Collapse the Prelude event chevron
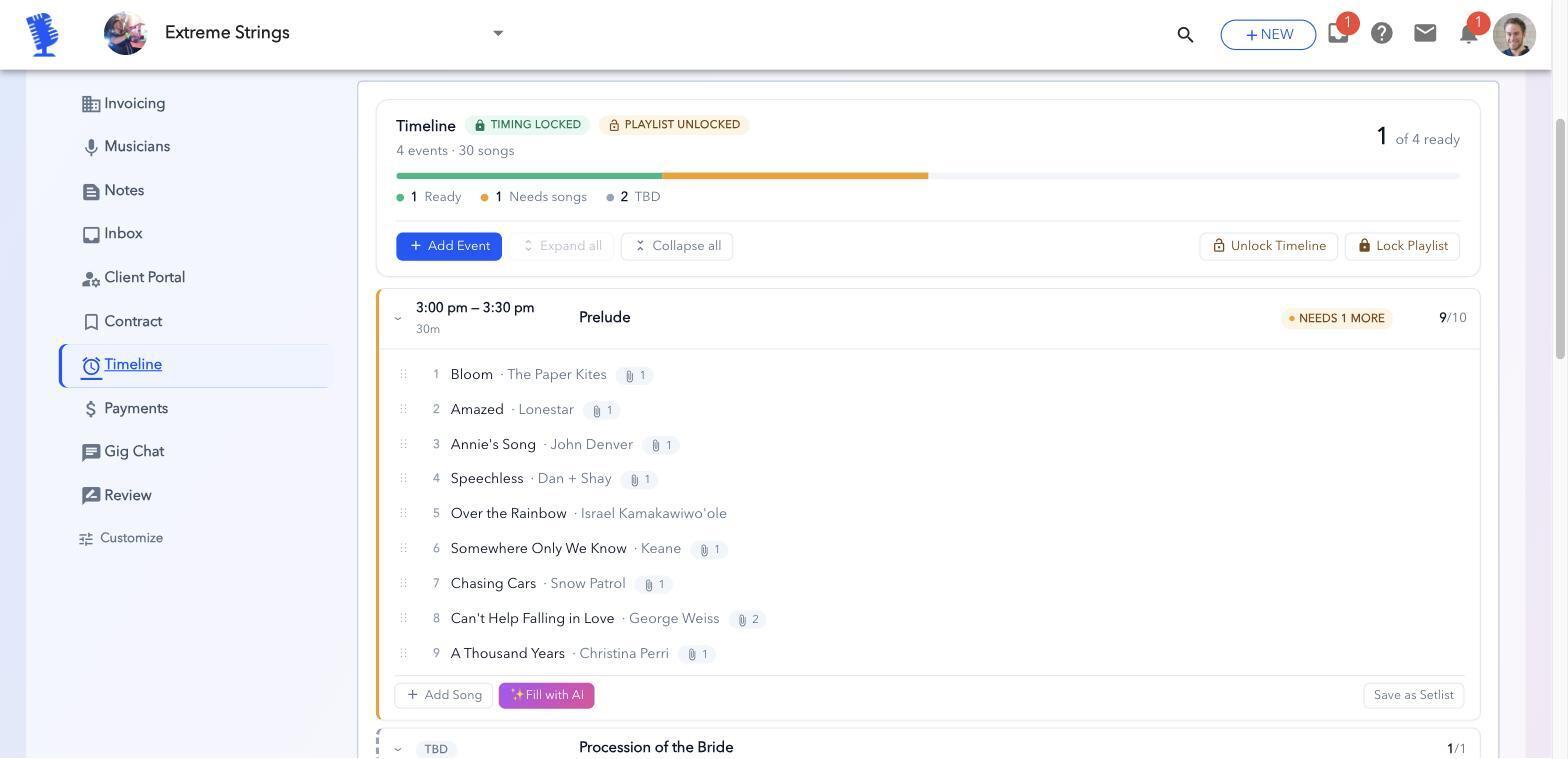Screen dimensions: 1568x759 [x=398, y=319]
